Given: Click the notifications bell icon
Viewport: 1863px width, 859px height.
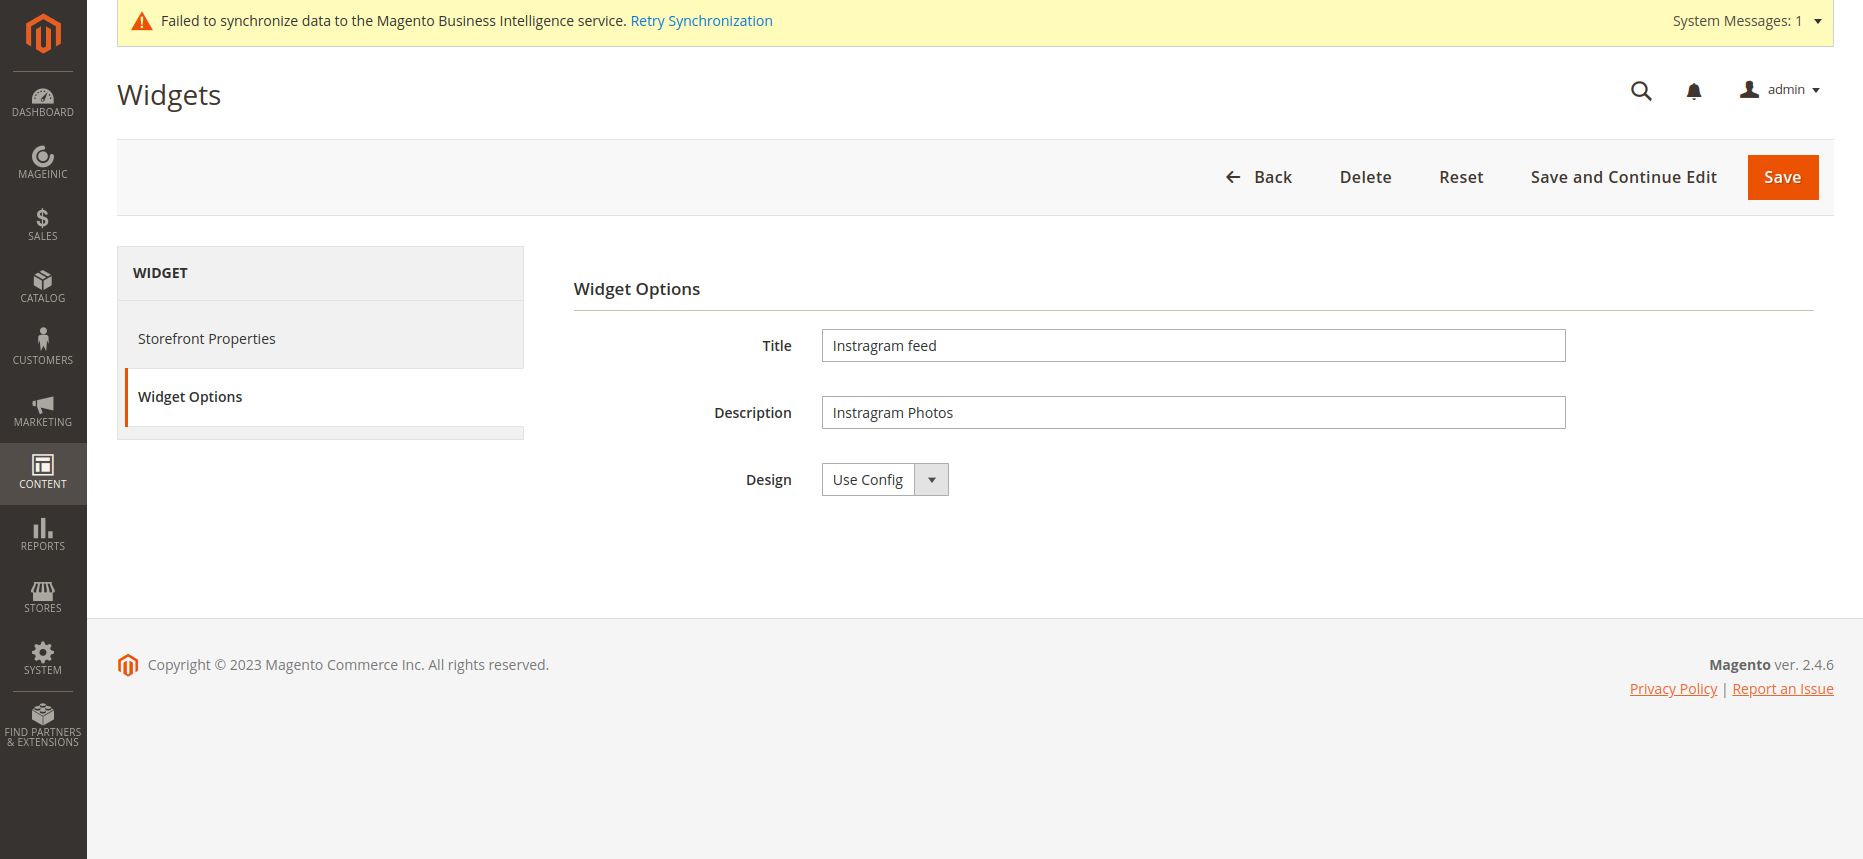Looking at the screenshot, I should (x=1694, y=91).
